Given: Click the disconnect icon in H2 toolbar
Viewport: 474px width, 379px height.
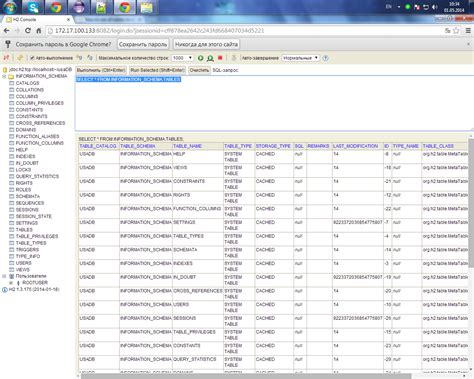Looking at the screenshot, I should pyautogui.click(x=6, y=58).
